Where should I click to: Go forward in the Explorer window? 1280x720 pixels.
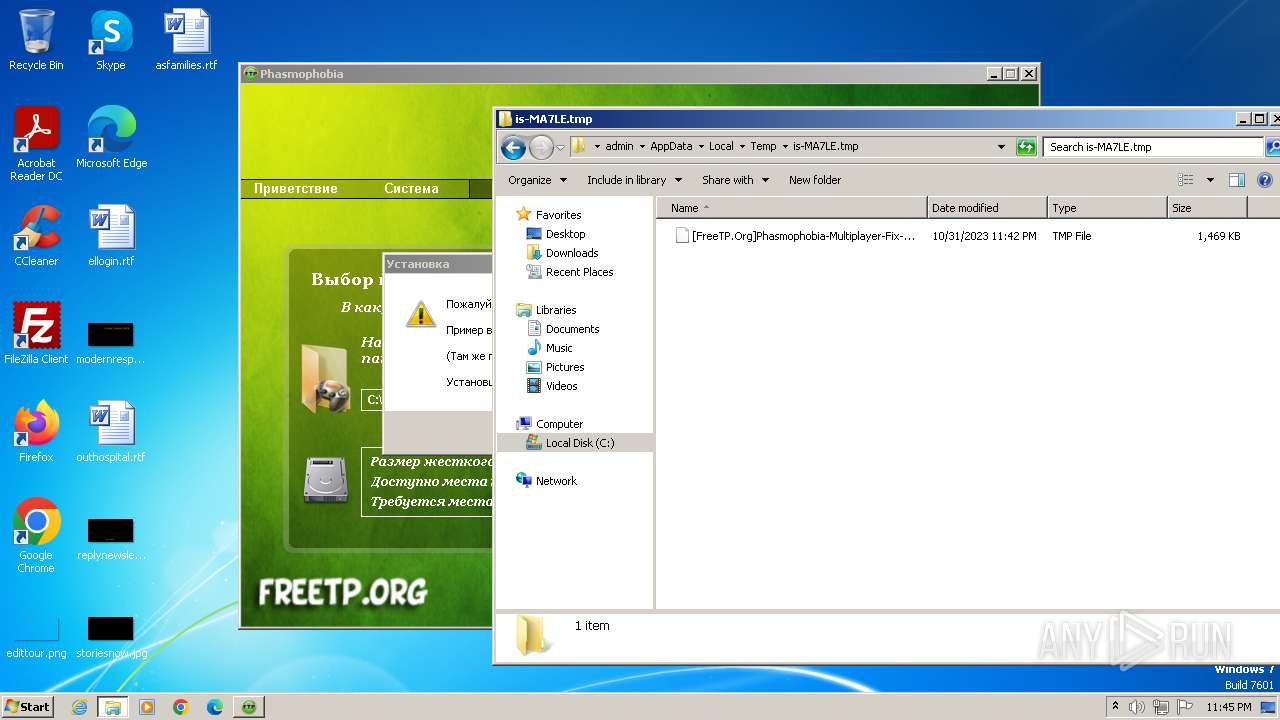541,147
